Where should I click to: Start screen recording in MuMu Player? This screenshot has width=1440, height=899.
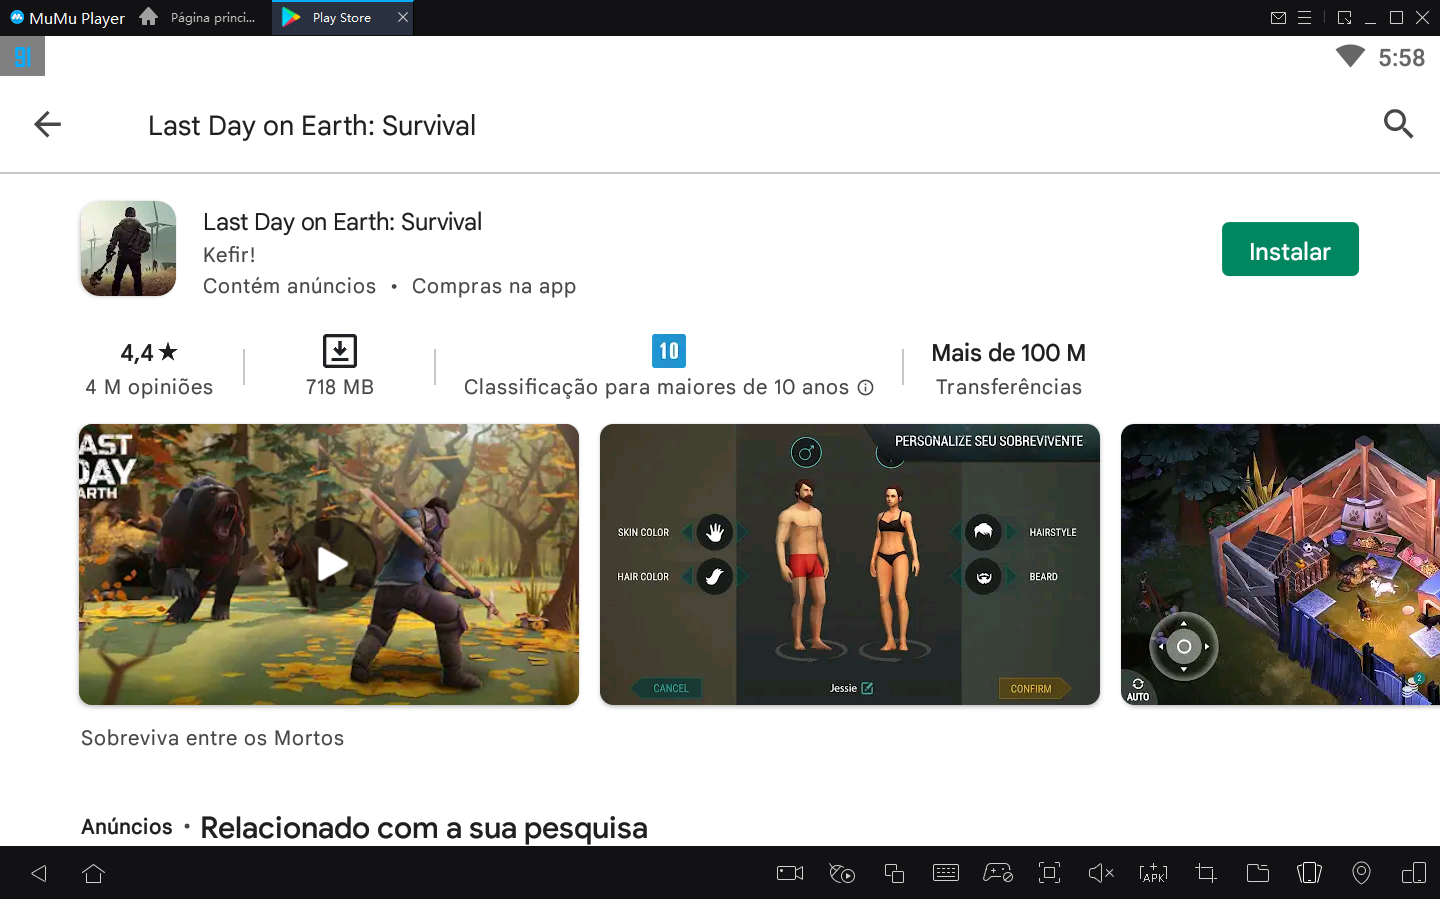(x=789, y=873)
